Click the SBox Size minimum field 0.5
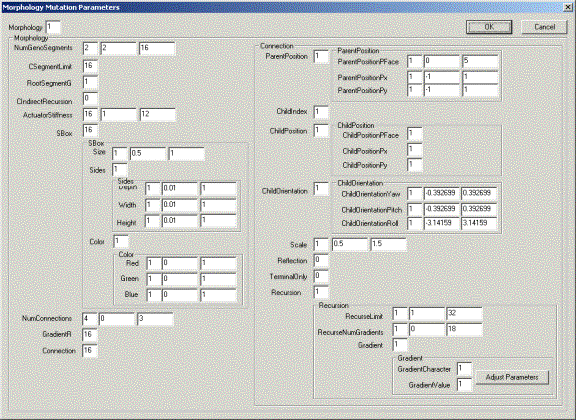The width and height of the screenshot is (576, 420). tap(148, 154)
